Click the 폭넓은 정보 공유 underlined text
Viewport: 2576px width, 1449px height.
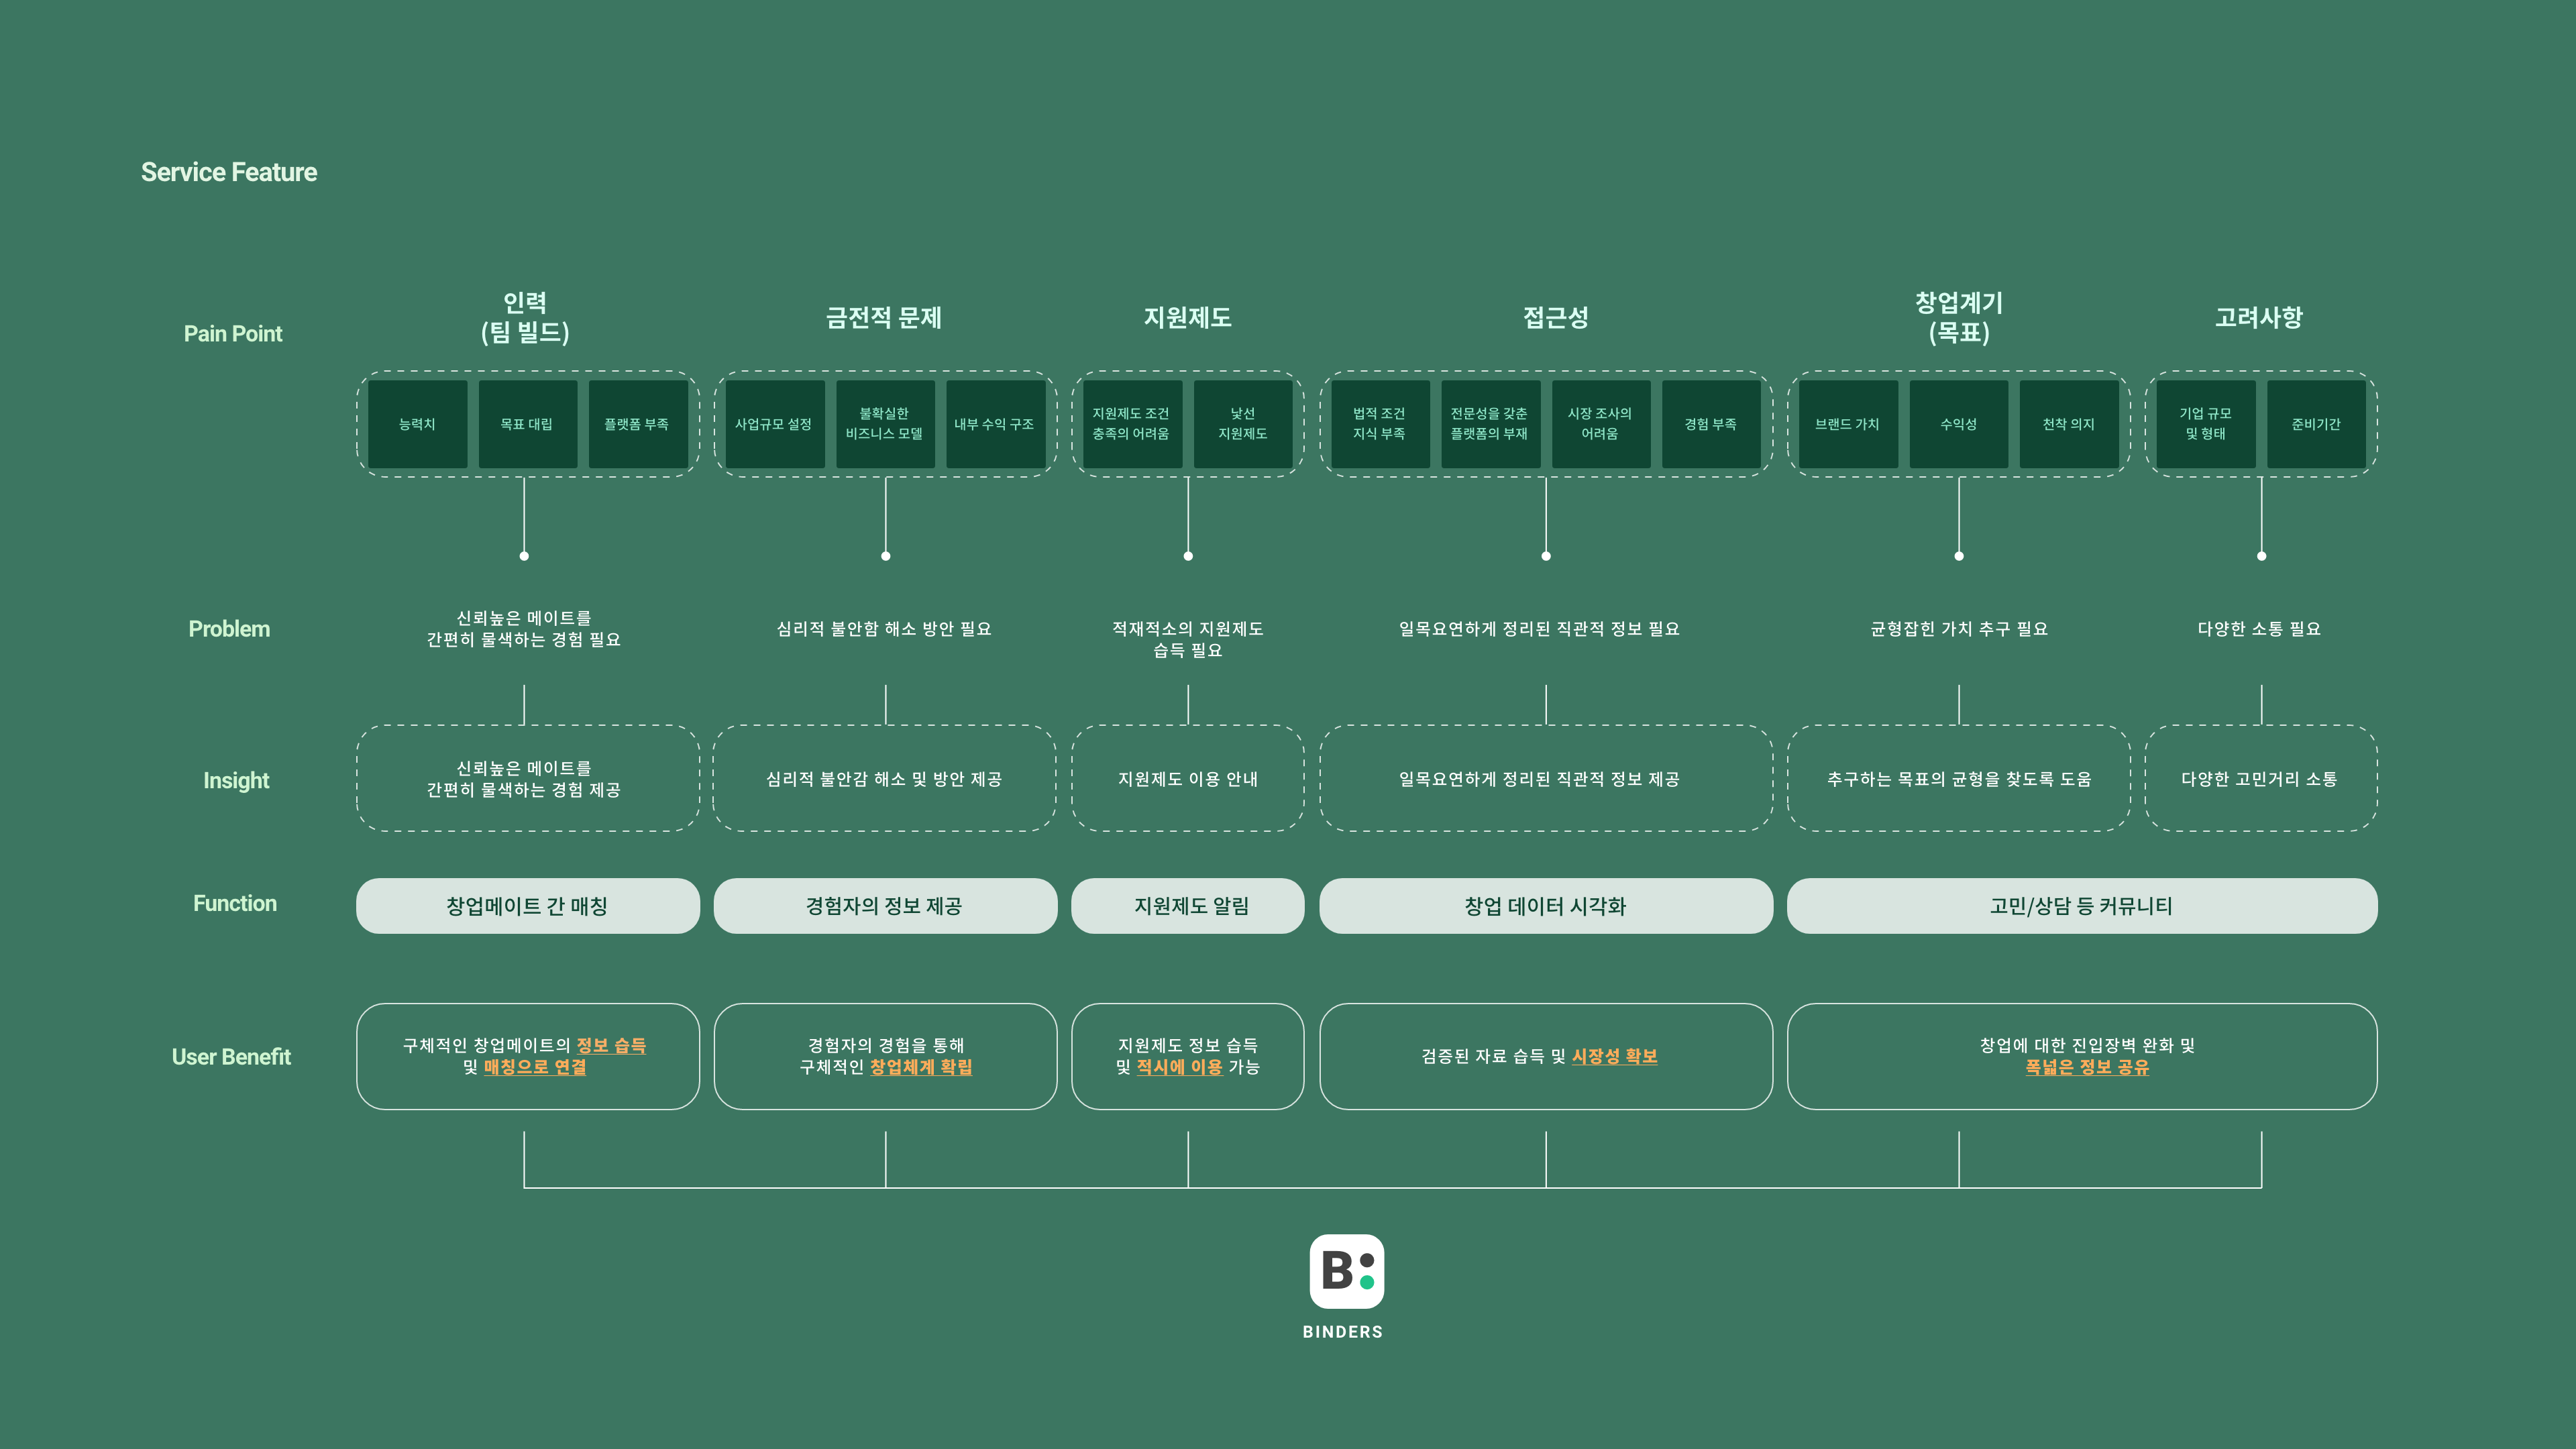click(2087, 1067)
